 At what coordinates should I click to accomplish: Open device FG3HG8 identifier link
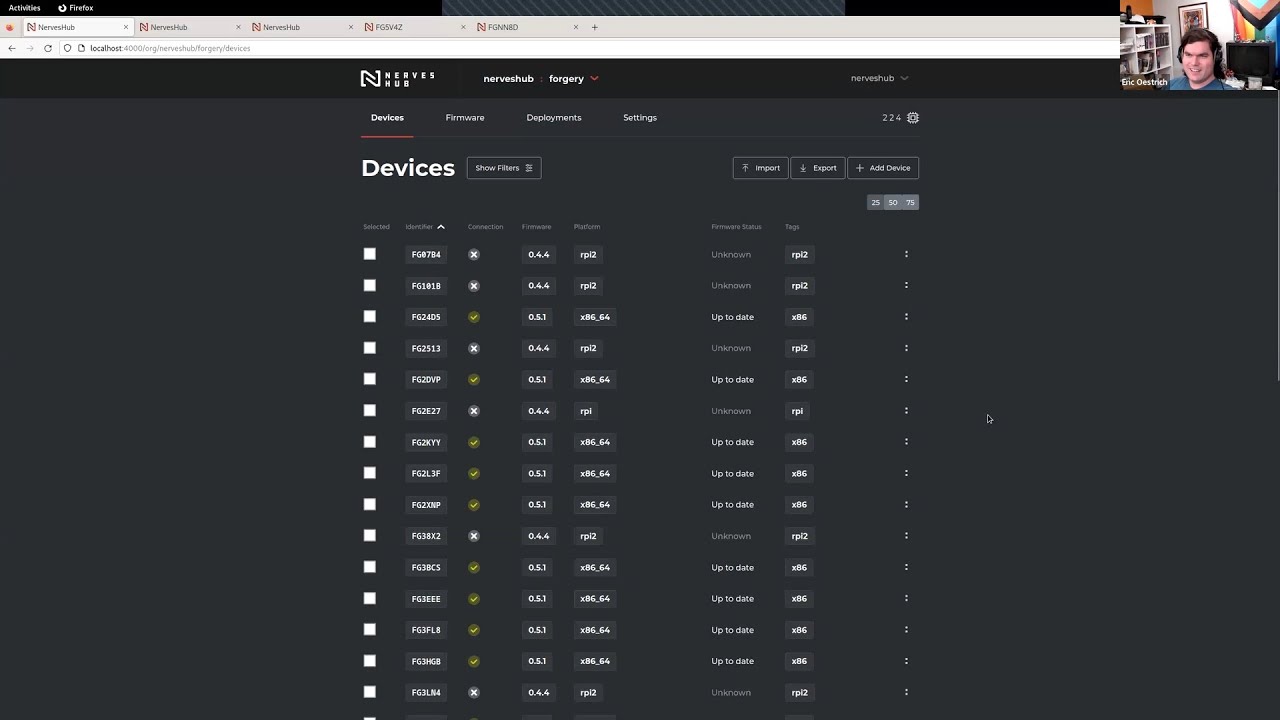pos(426,661)
